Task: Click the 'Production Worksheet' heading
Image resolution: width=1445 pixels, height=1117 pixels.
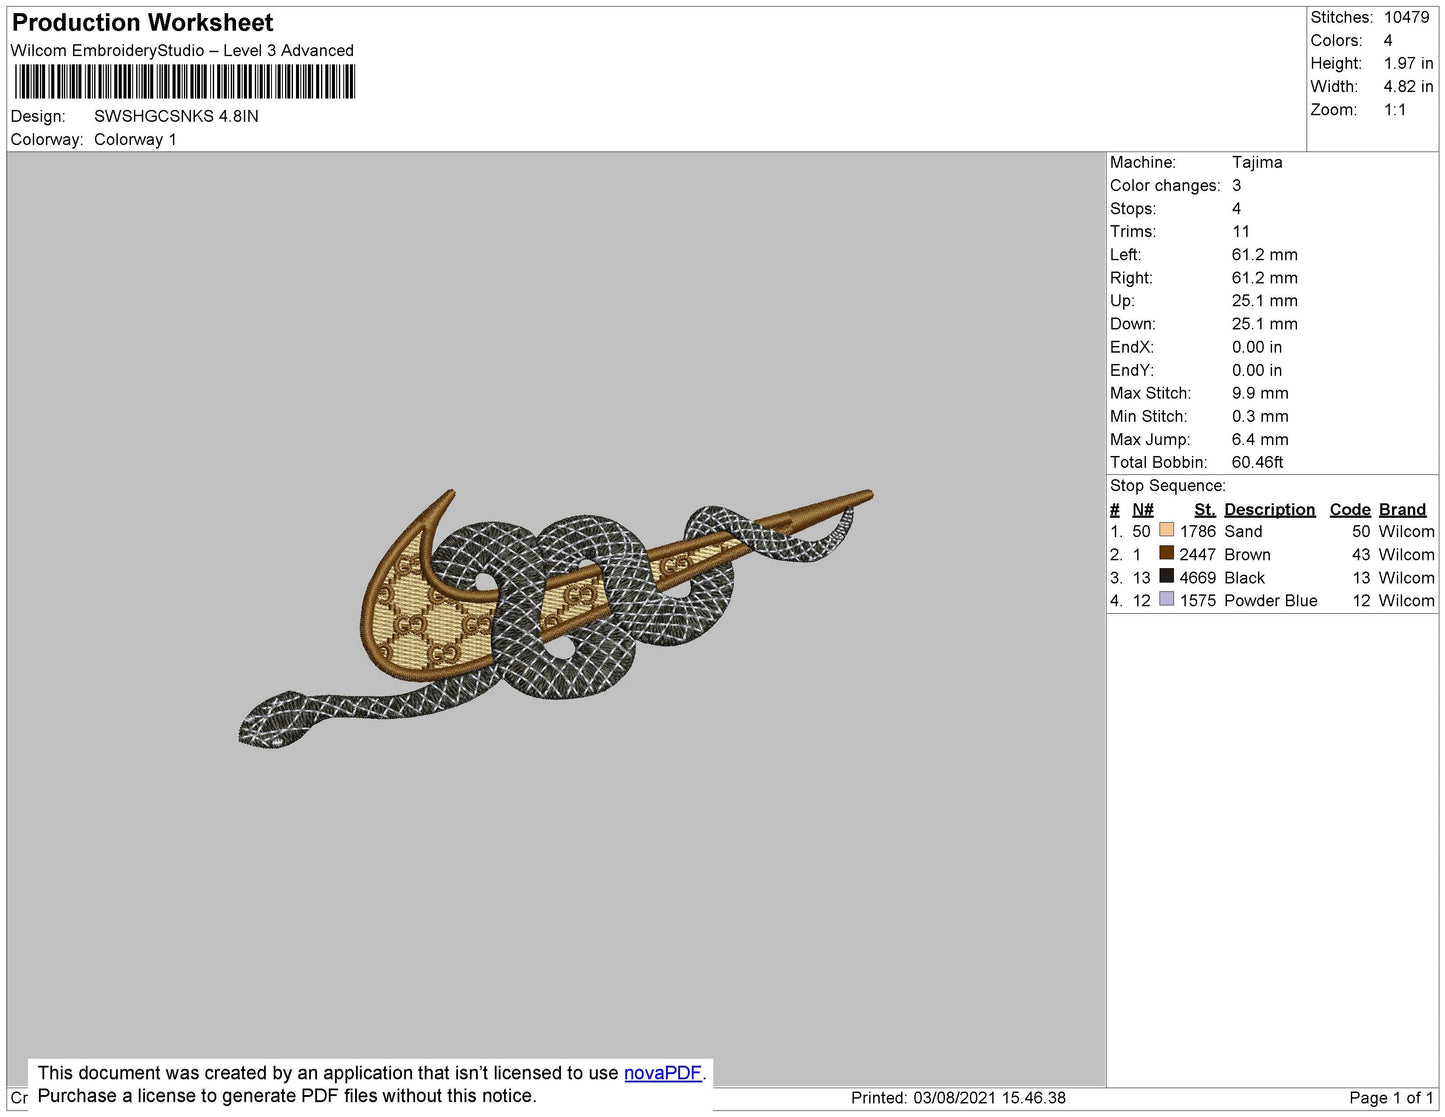Action: click(142, 23)
